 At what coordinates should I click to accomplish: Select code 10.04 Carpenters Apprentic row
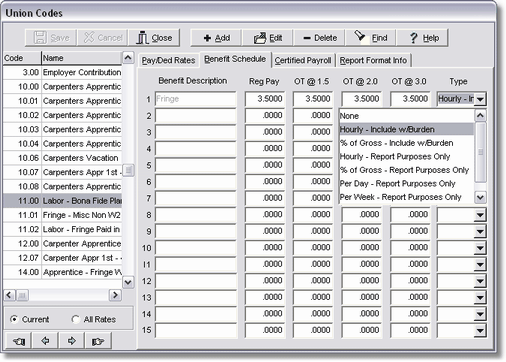[x=63, y=144]
